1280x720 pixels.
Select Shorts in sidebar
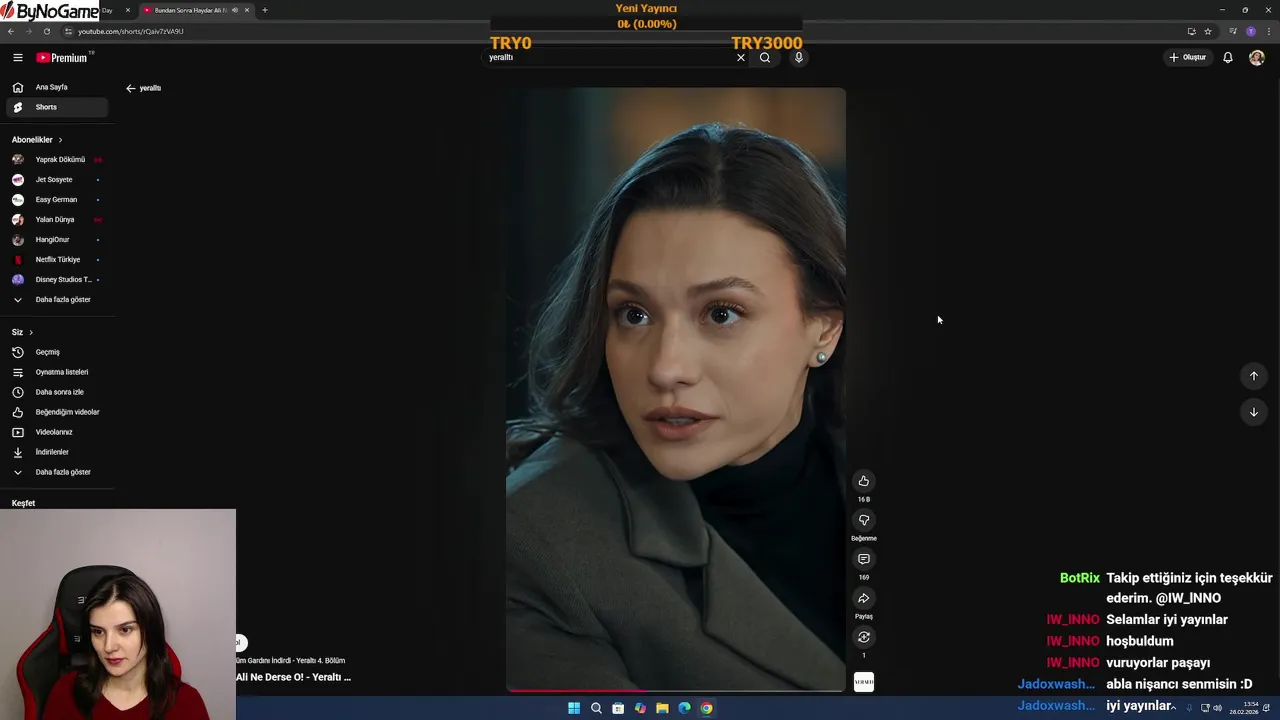click(x=57, y=107)
